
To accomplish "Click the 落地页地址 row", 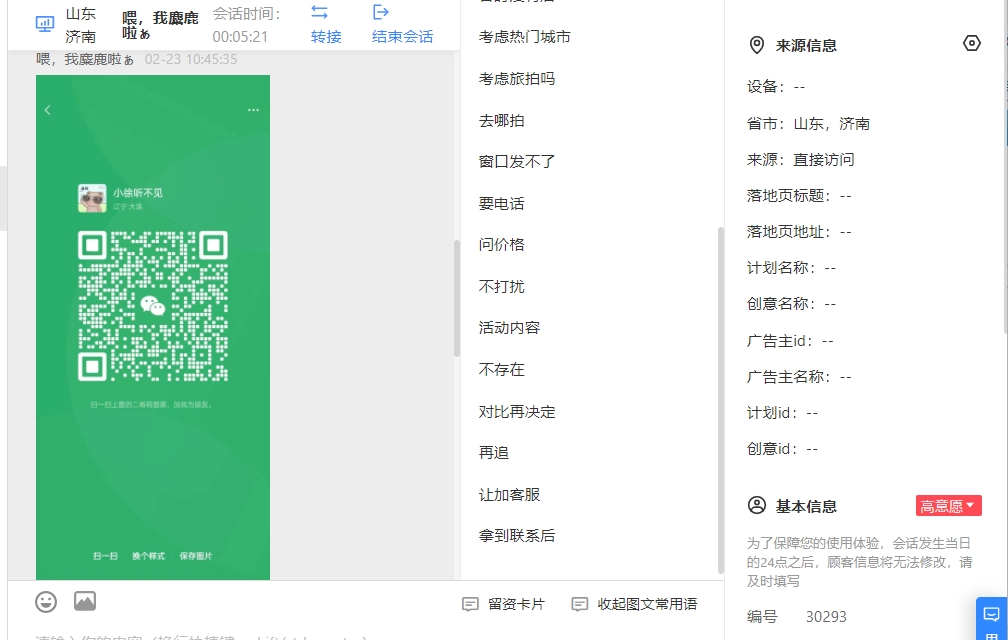I will click(x=799, y=231).
